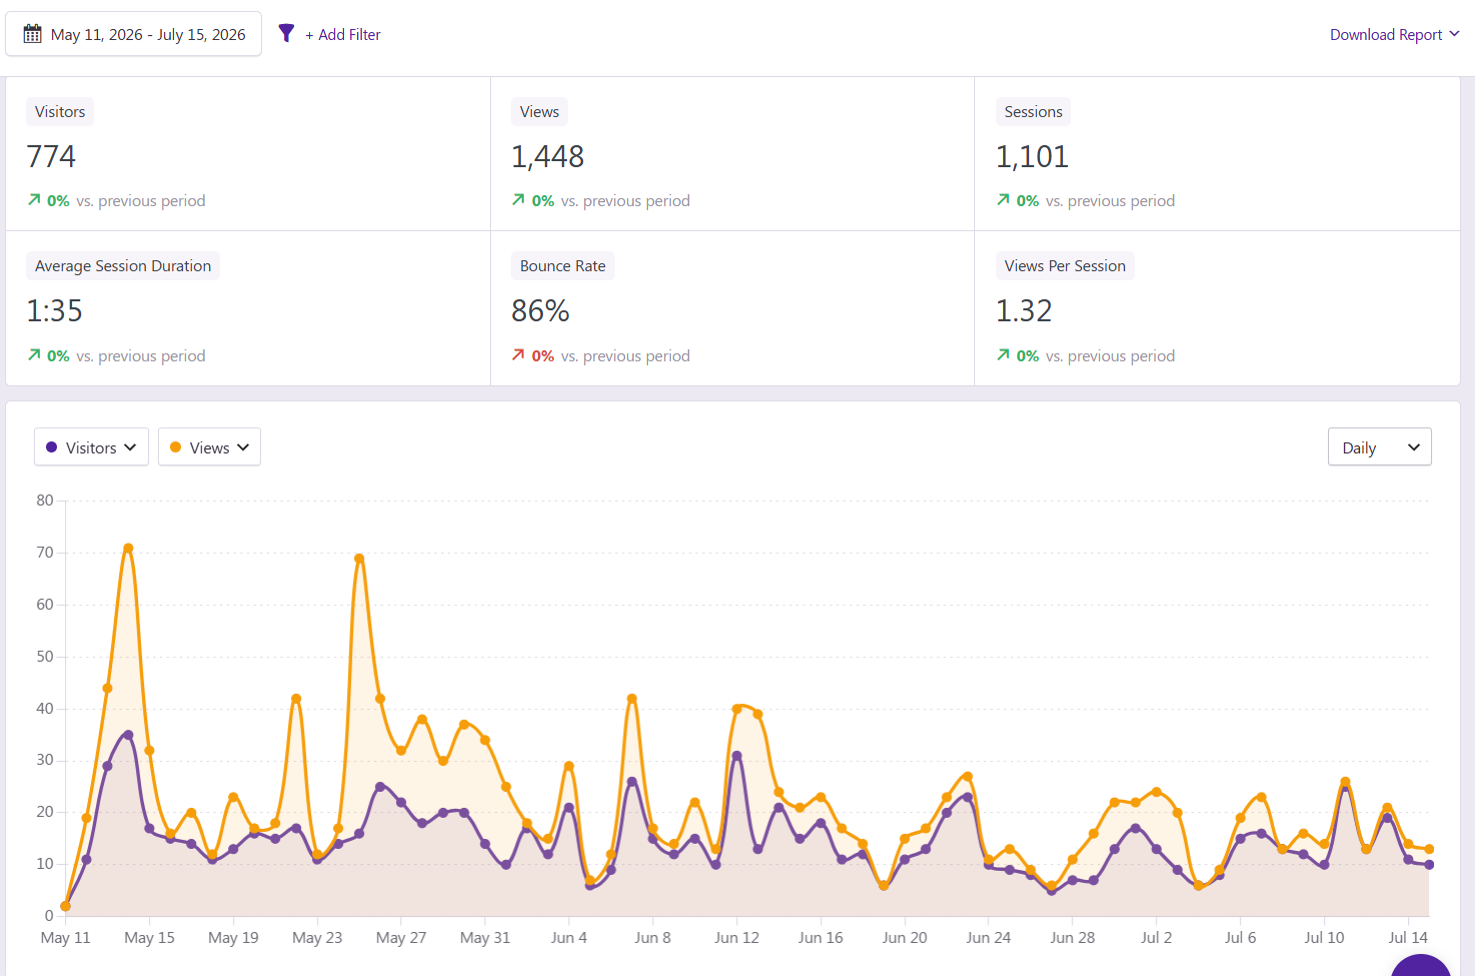The height and width of the screenshot is (976, 1475).
Task: Select the Bounce Rate card label
Action: coord(562,266)
